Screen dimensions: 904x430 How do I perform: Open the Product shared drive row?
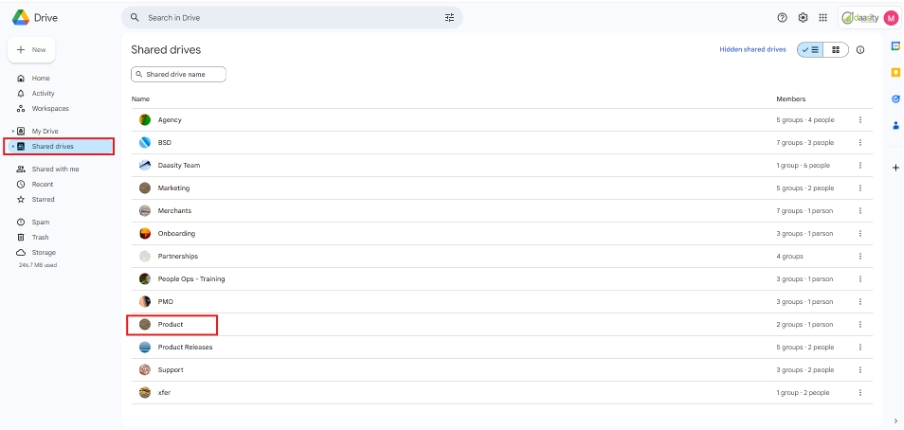[170, 324]
